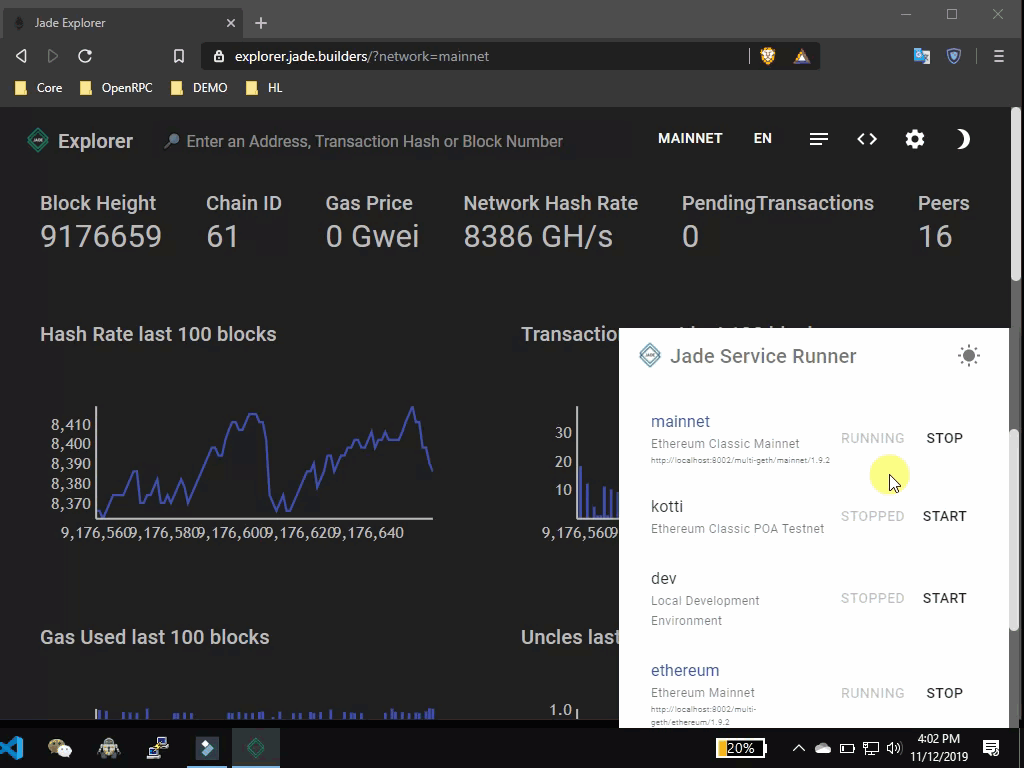Open the settings gear icon in Explorer
The width and height of the screenshot is (1024, 768).
click(915, 139)
